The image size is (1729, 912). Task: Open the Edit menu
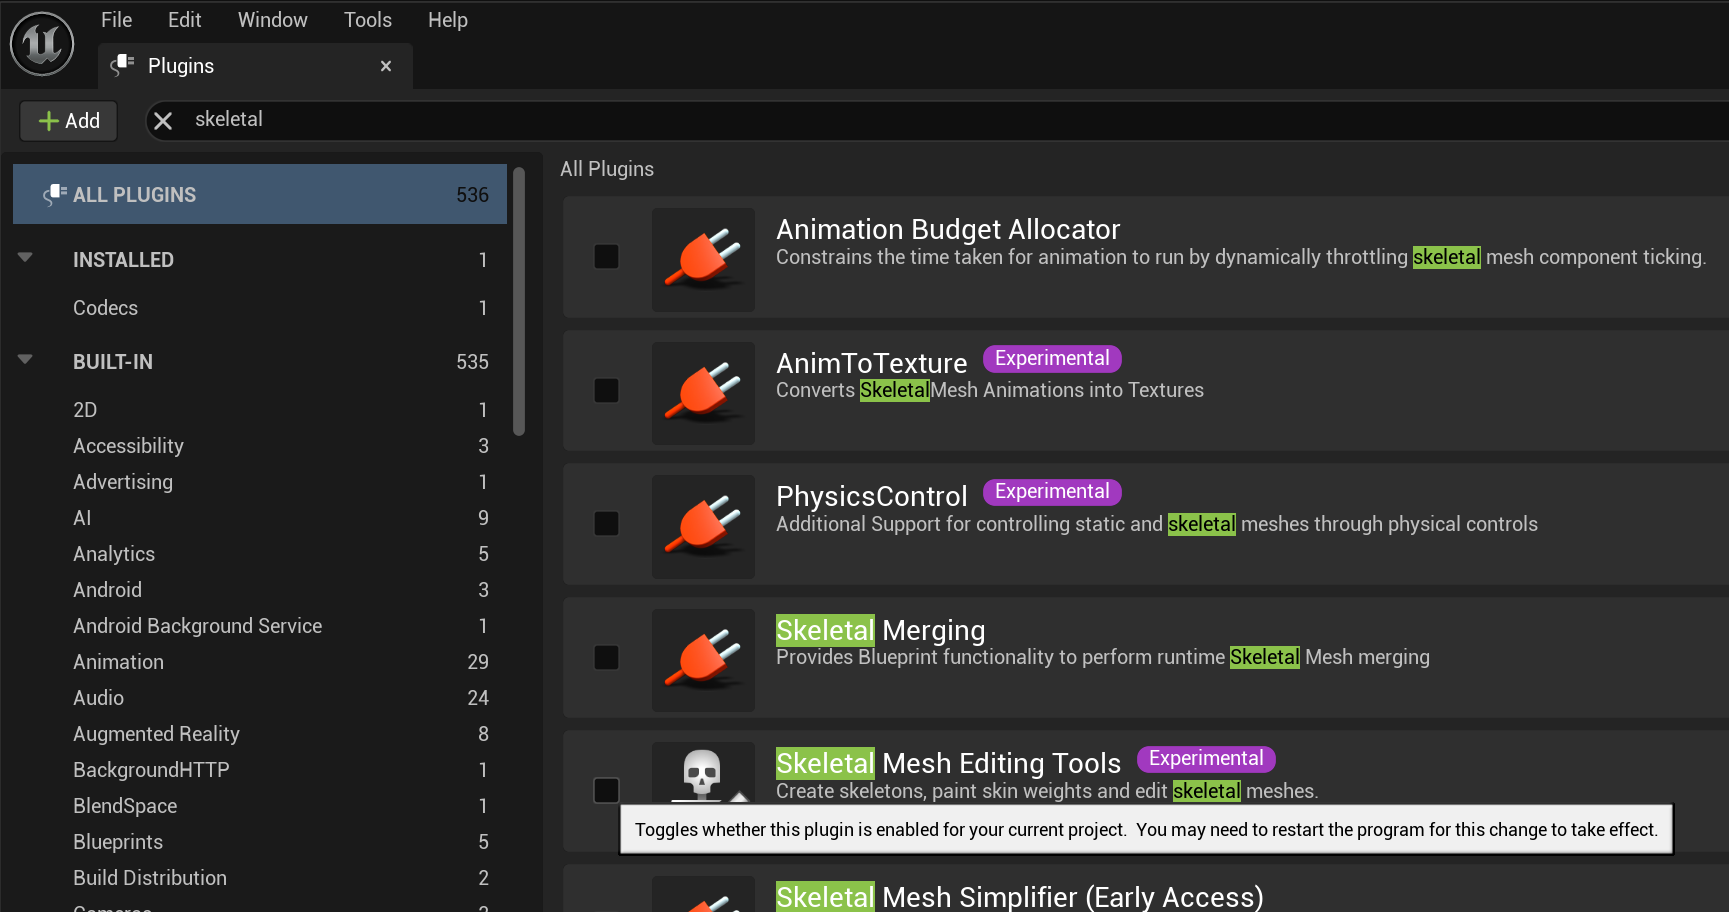pos(184,20)
